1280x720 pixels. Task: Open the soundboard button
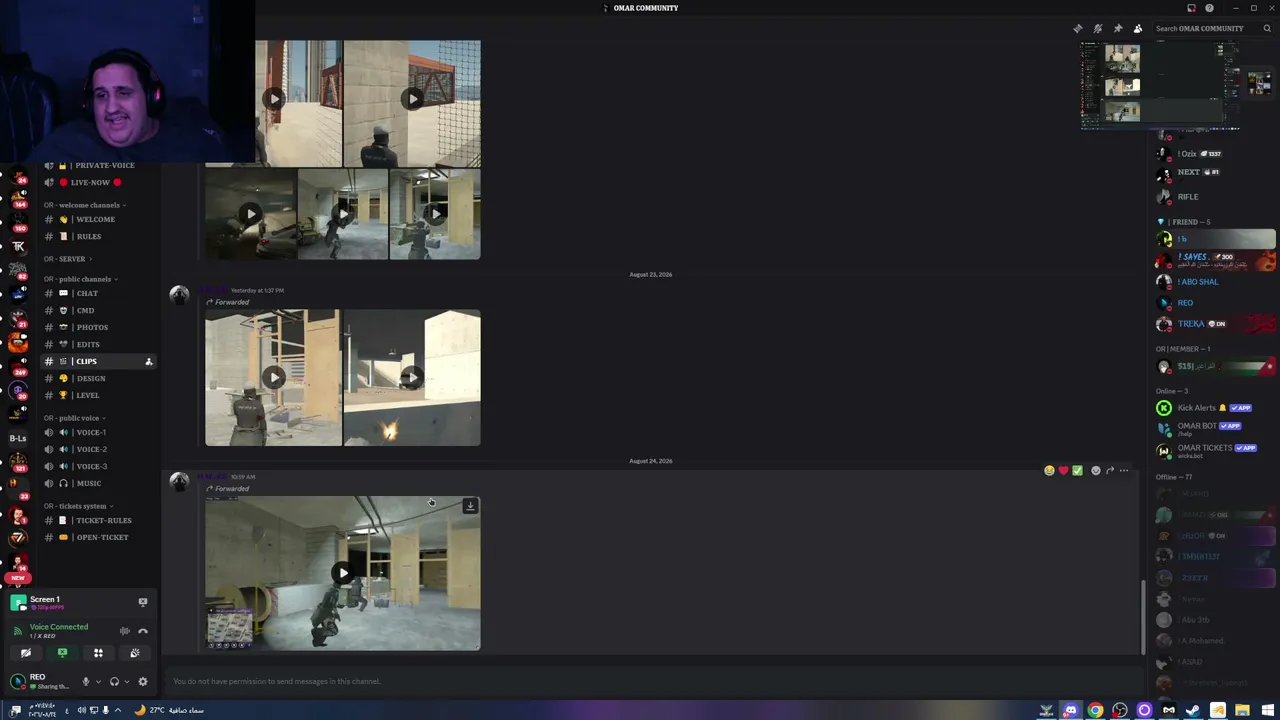[x=134, y=653]
